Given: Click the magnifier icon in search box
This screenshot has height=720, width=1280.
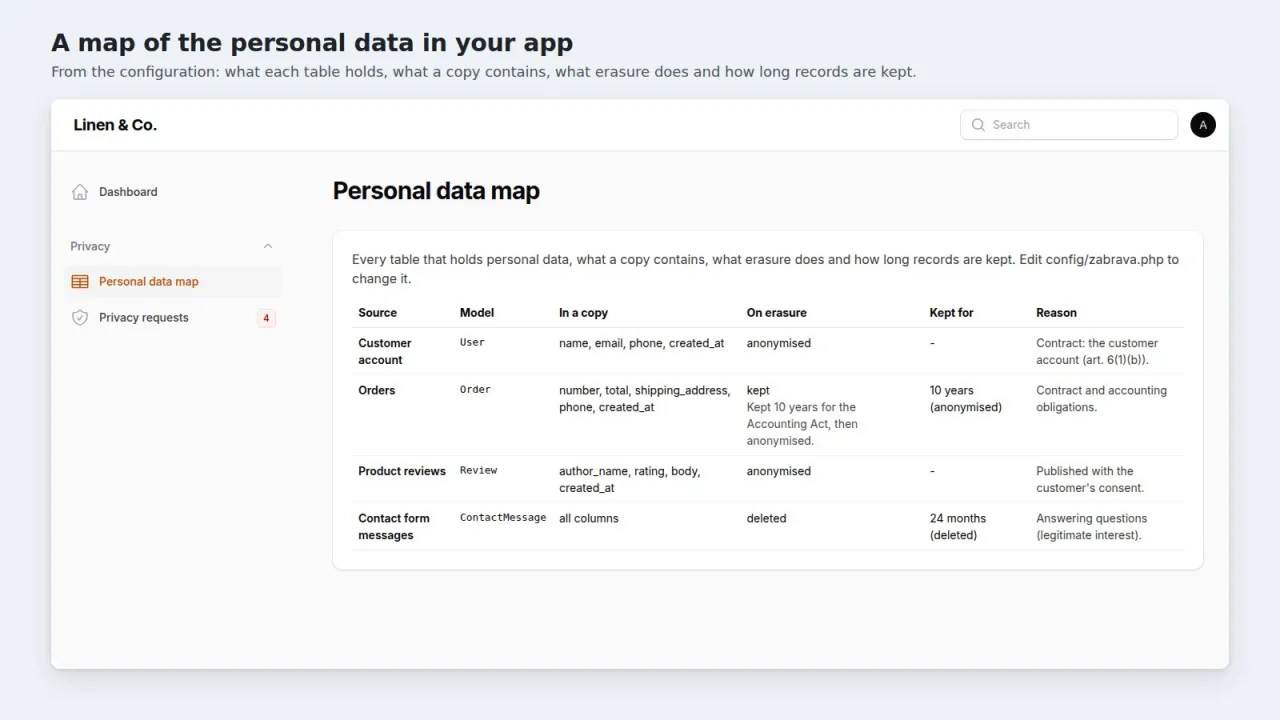Looking at the screenshot, I should tap(978, 125).
